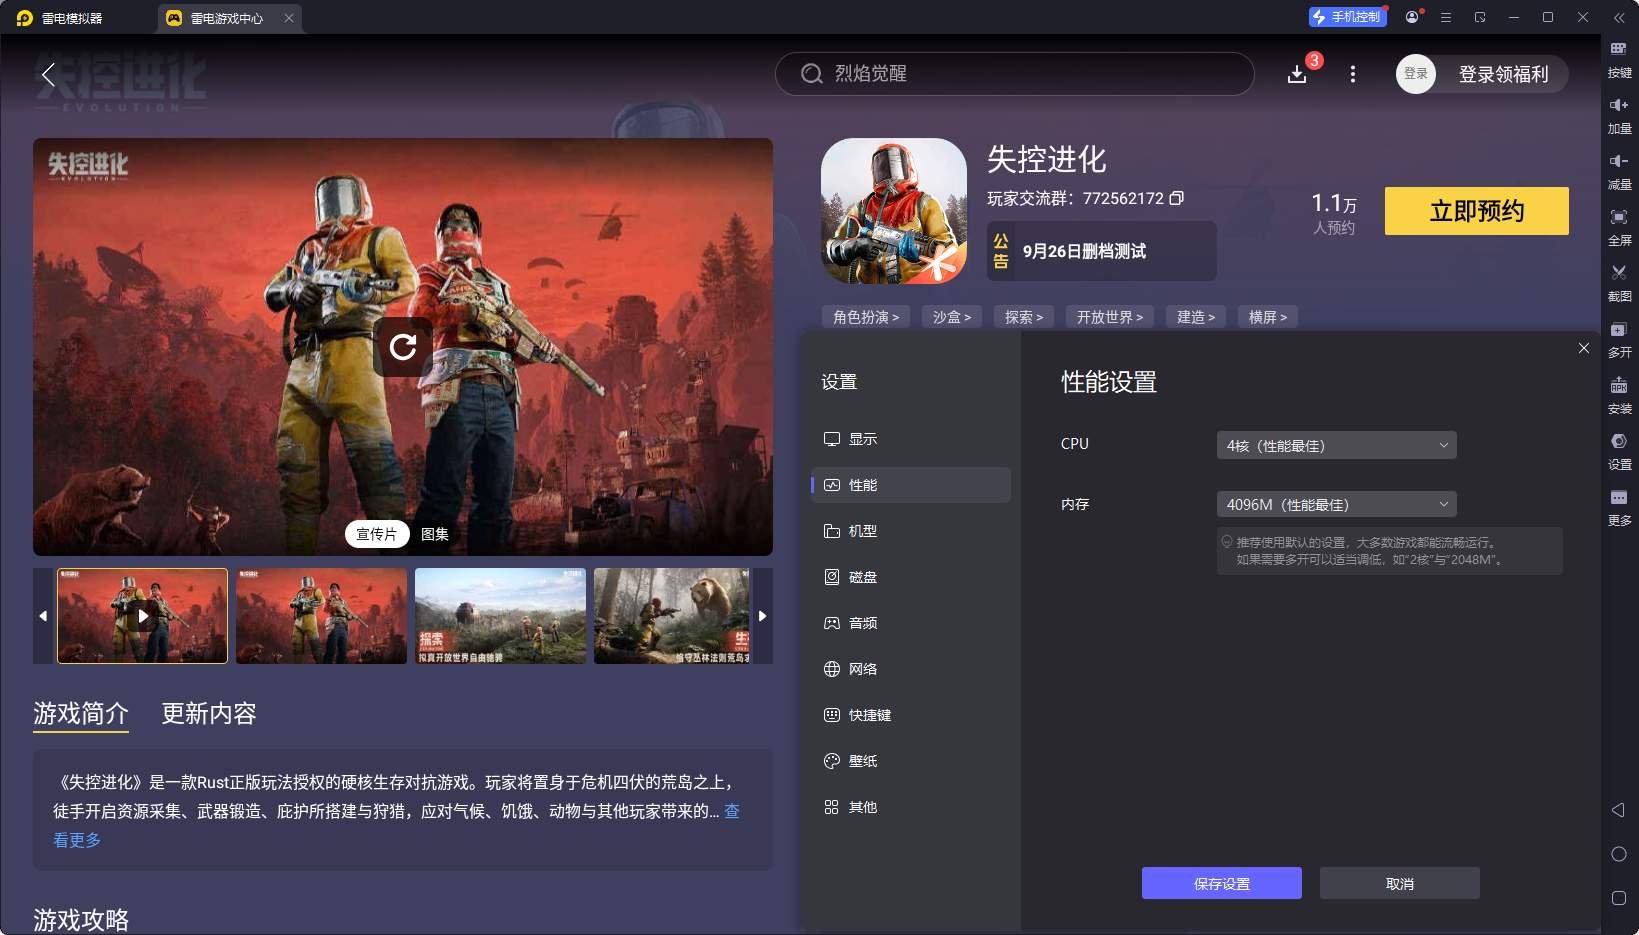Open the download manager with badge 3
Screen dimensions: 1639x935
tap(1297, 74)
